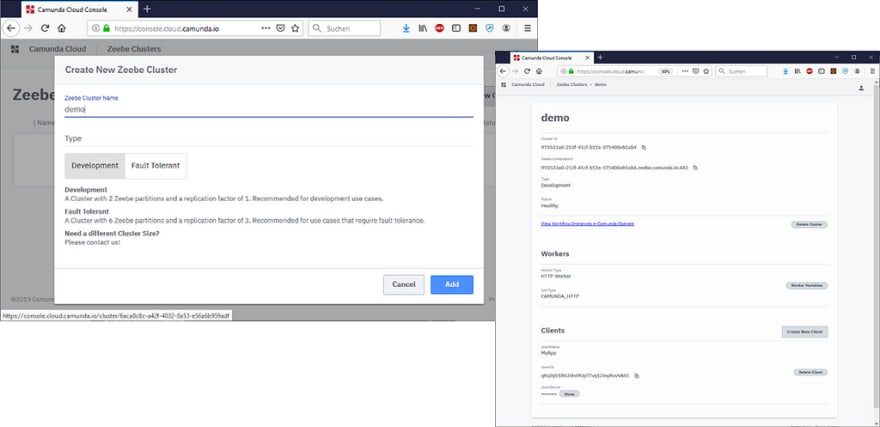Click Camunda Cloud nav item in left window
This screenshot has width=880, height=427.
57,49
